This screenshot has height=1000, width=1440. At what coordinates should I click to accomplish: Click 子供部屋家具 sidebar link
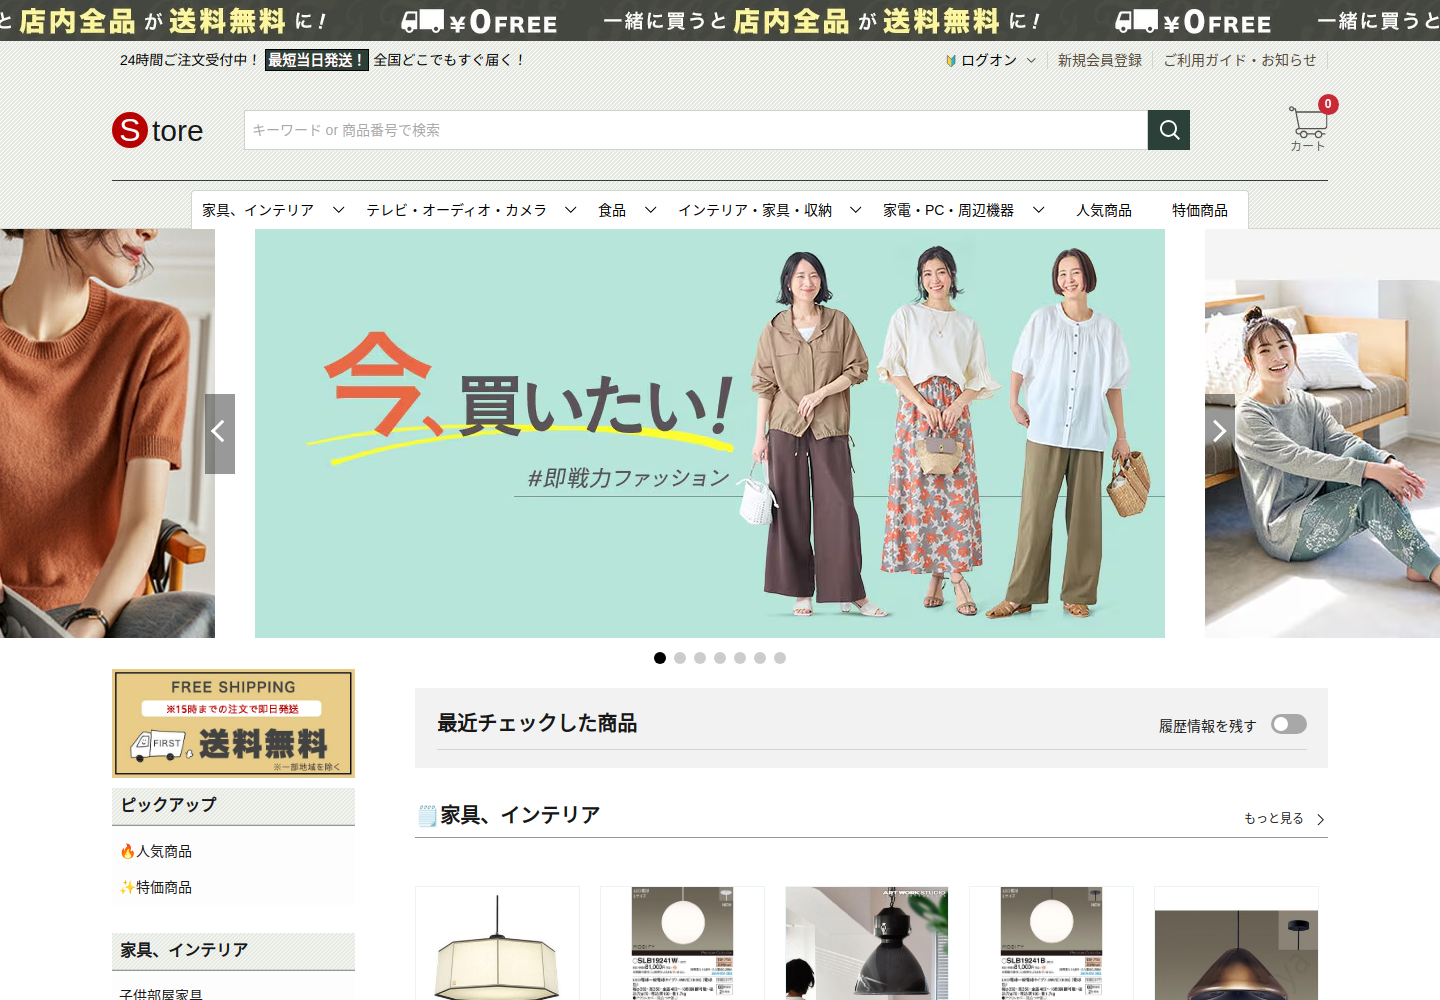(161, 994)
